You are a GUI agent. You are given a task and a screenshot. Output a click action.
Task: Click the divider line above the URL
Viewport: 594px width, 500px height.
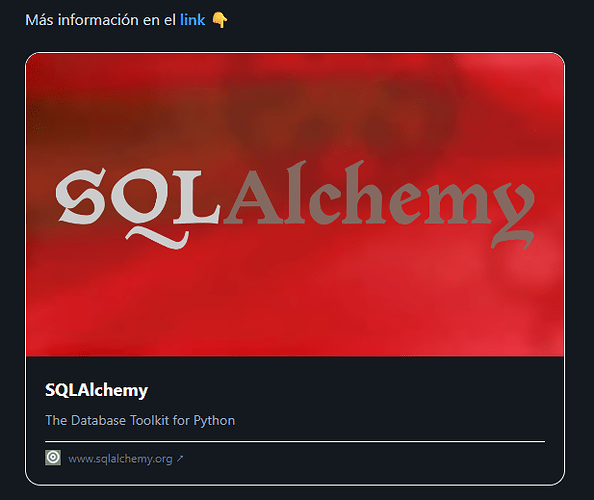click(295, 441)
